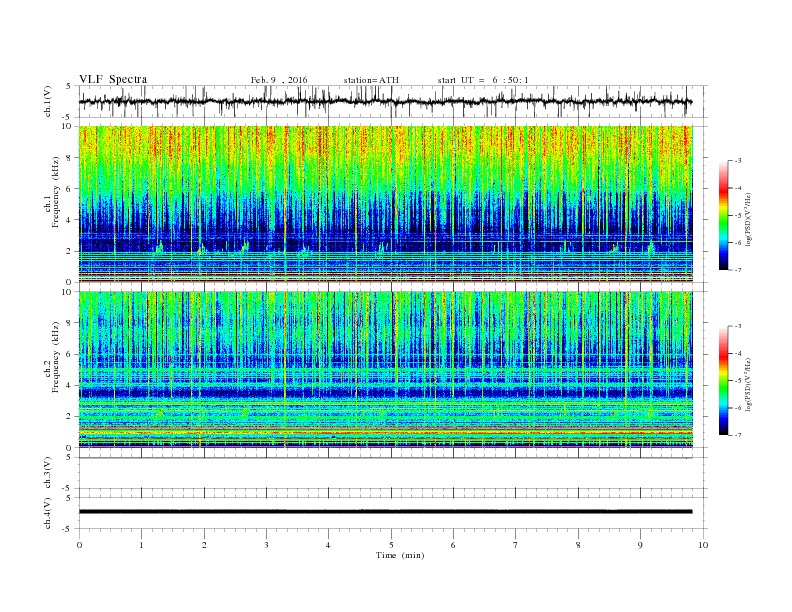This screenshot has height=612, width=792.
Task: Select the date text "Feb. 9, 2016"
Action: 279,80
